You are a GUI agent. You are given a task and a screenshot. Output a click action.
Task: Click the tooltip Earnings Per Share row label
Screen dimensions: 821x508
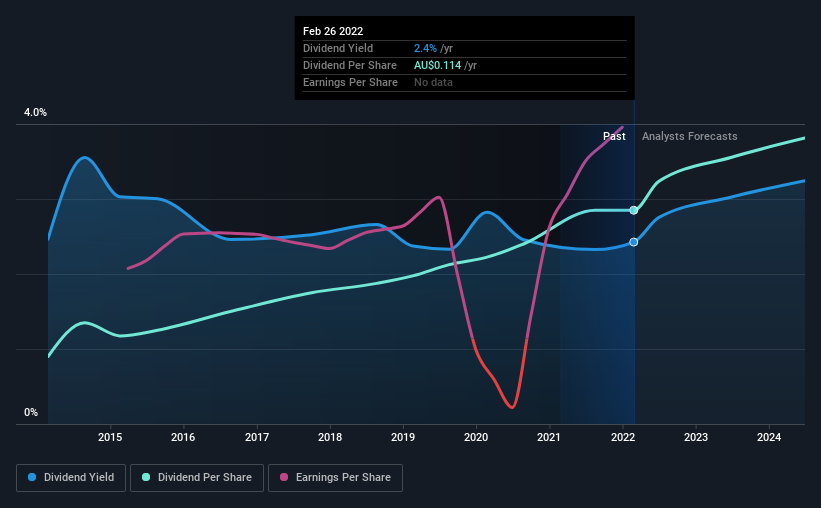coord(350,82)
